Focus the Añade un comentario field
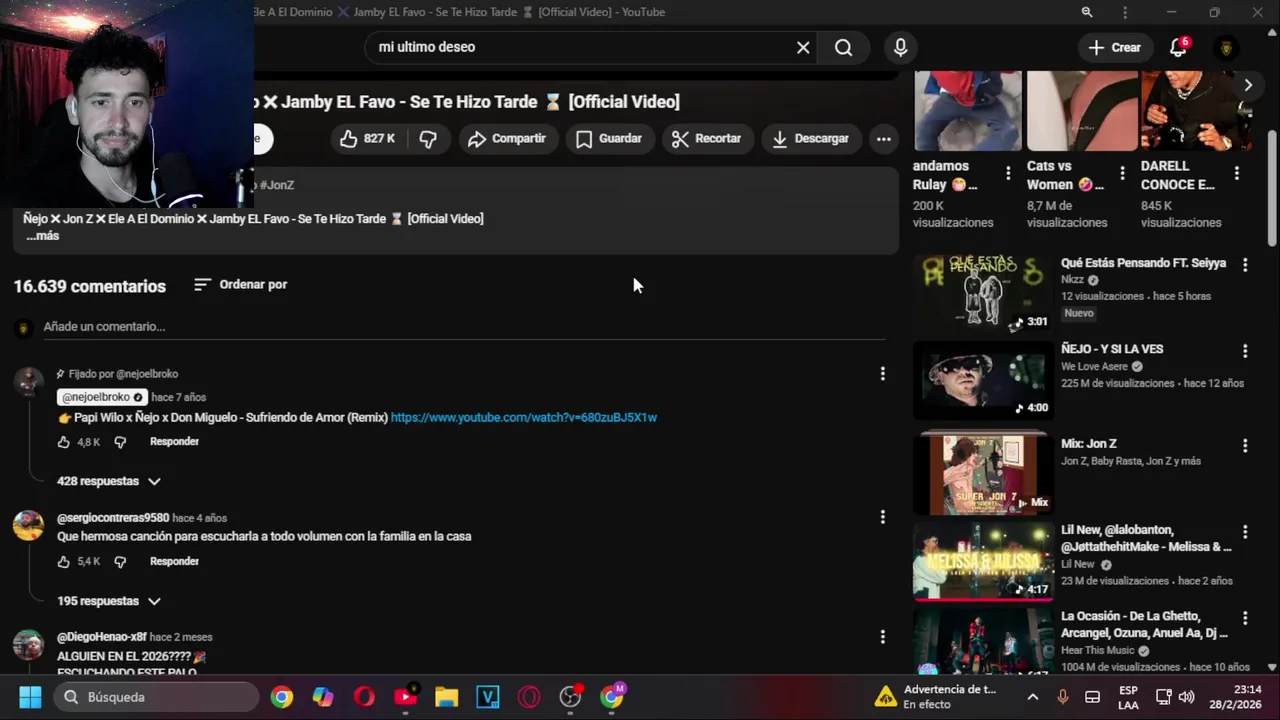Screen dimensions: 1280x720 464,327
